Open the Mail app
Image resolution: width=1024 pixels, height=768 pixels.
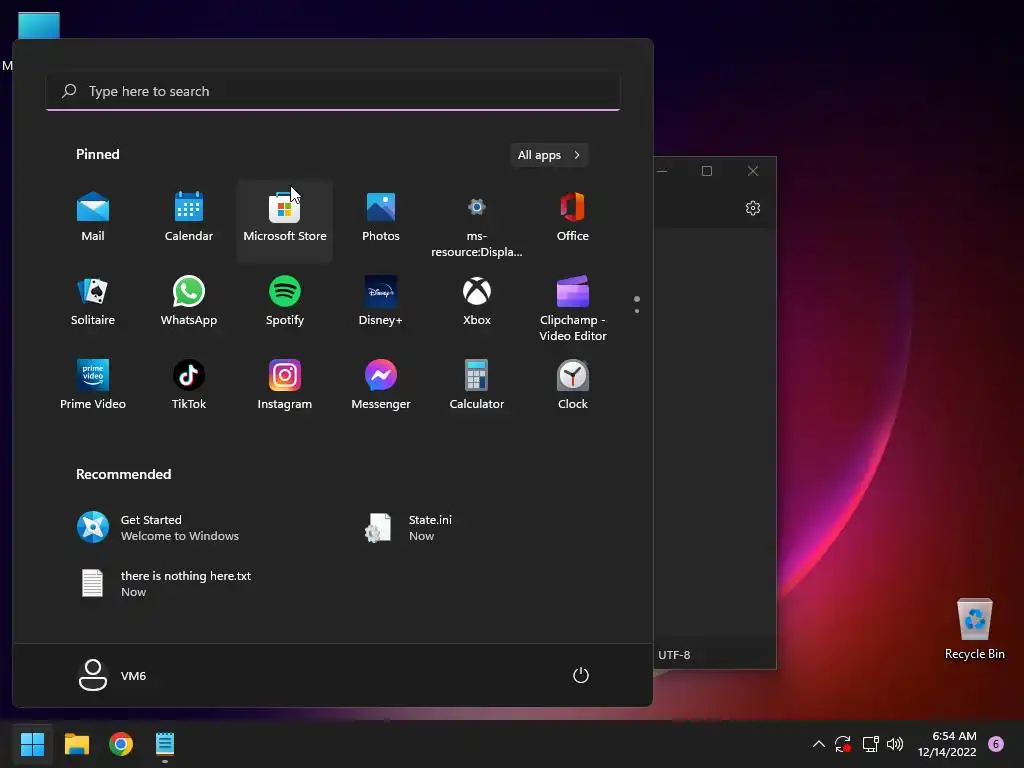tap(93, 219)
